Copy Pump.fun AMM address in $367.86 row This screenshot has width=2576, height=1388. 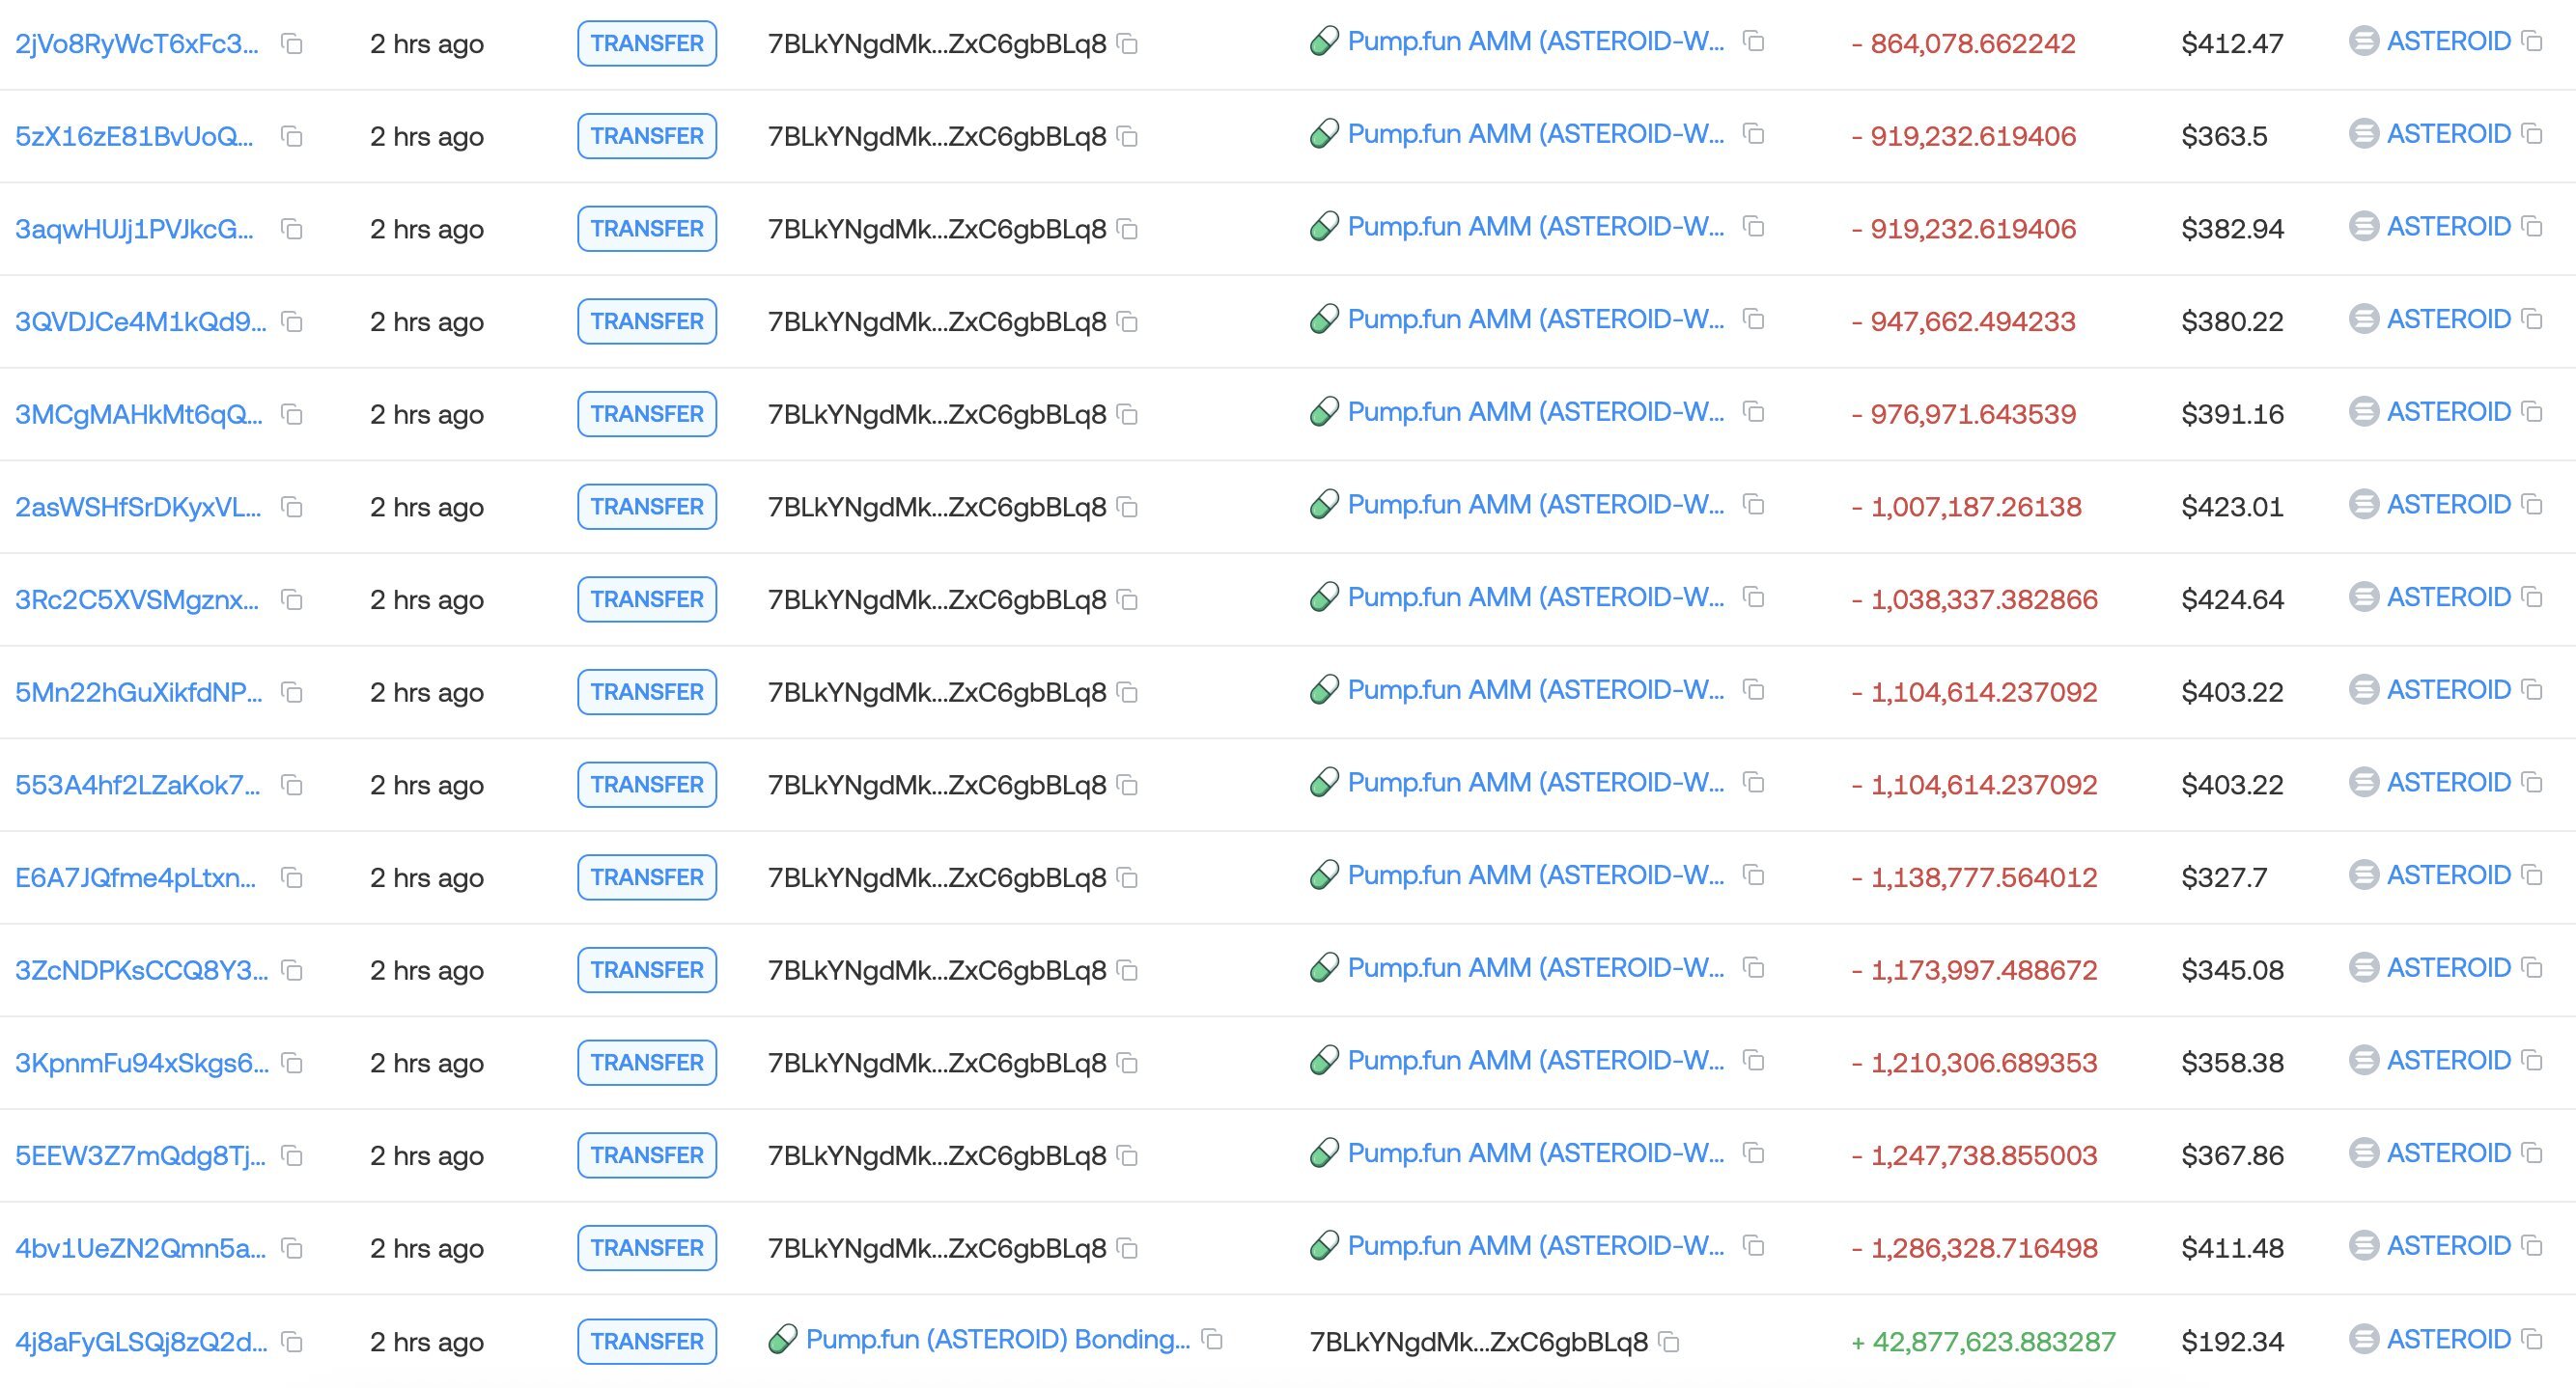(x=1753, y=1153)
